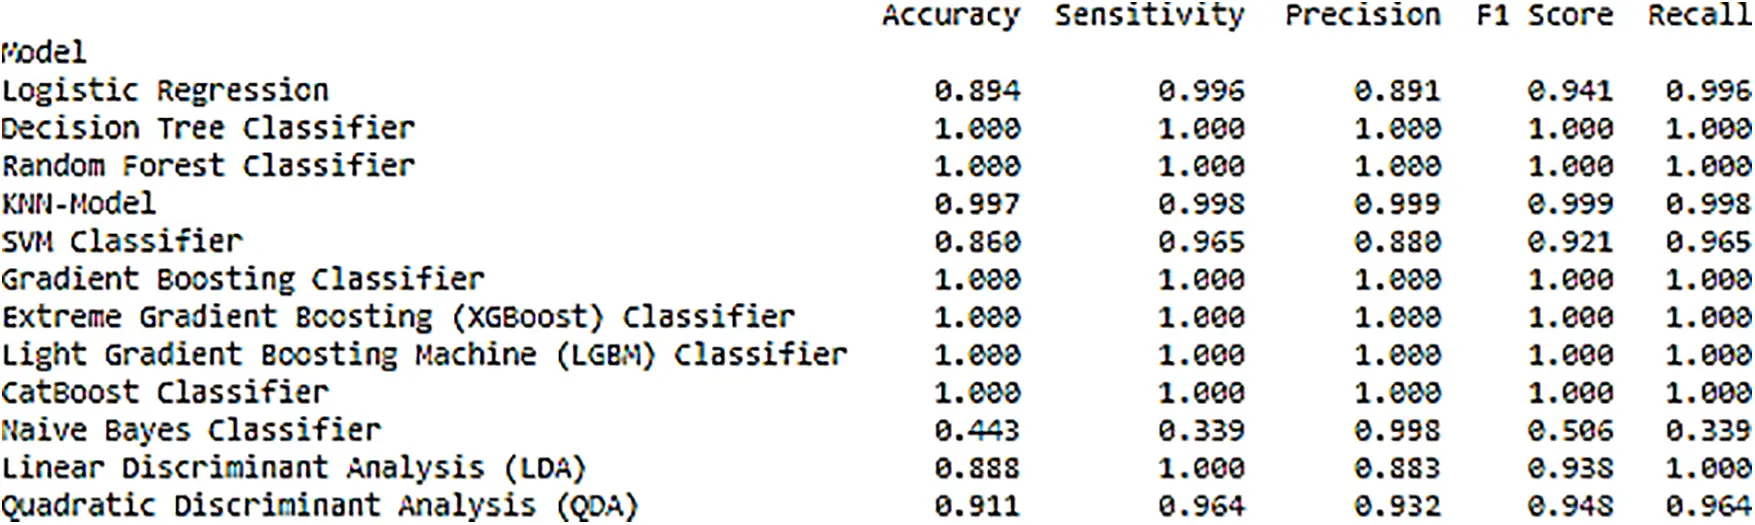Click the SVM Classifier row label
Screen dimensions: 1755x525
coord(122,241)
